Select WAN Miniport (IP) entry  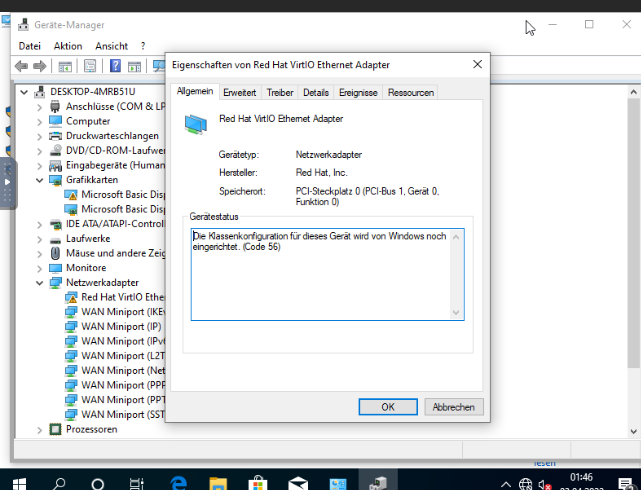(113, 327)
